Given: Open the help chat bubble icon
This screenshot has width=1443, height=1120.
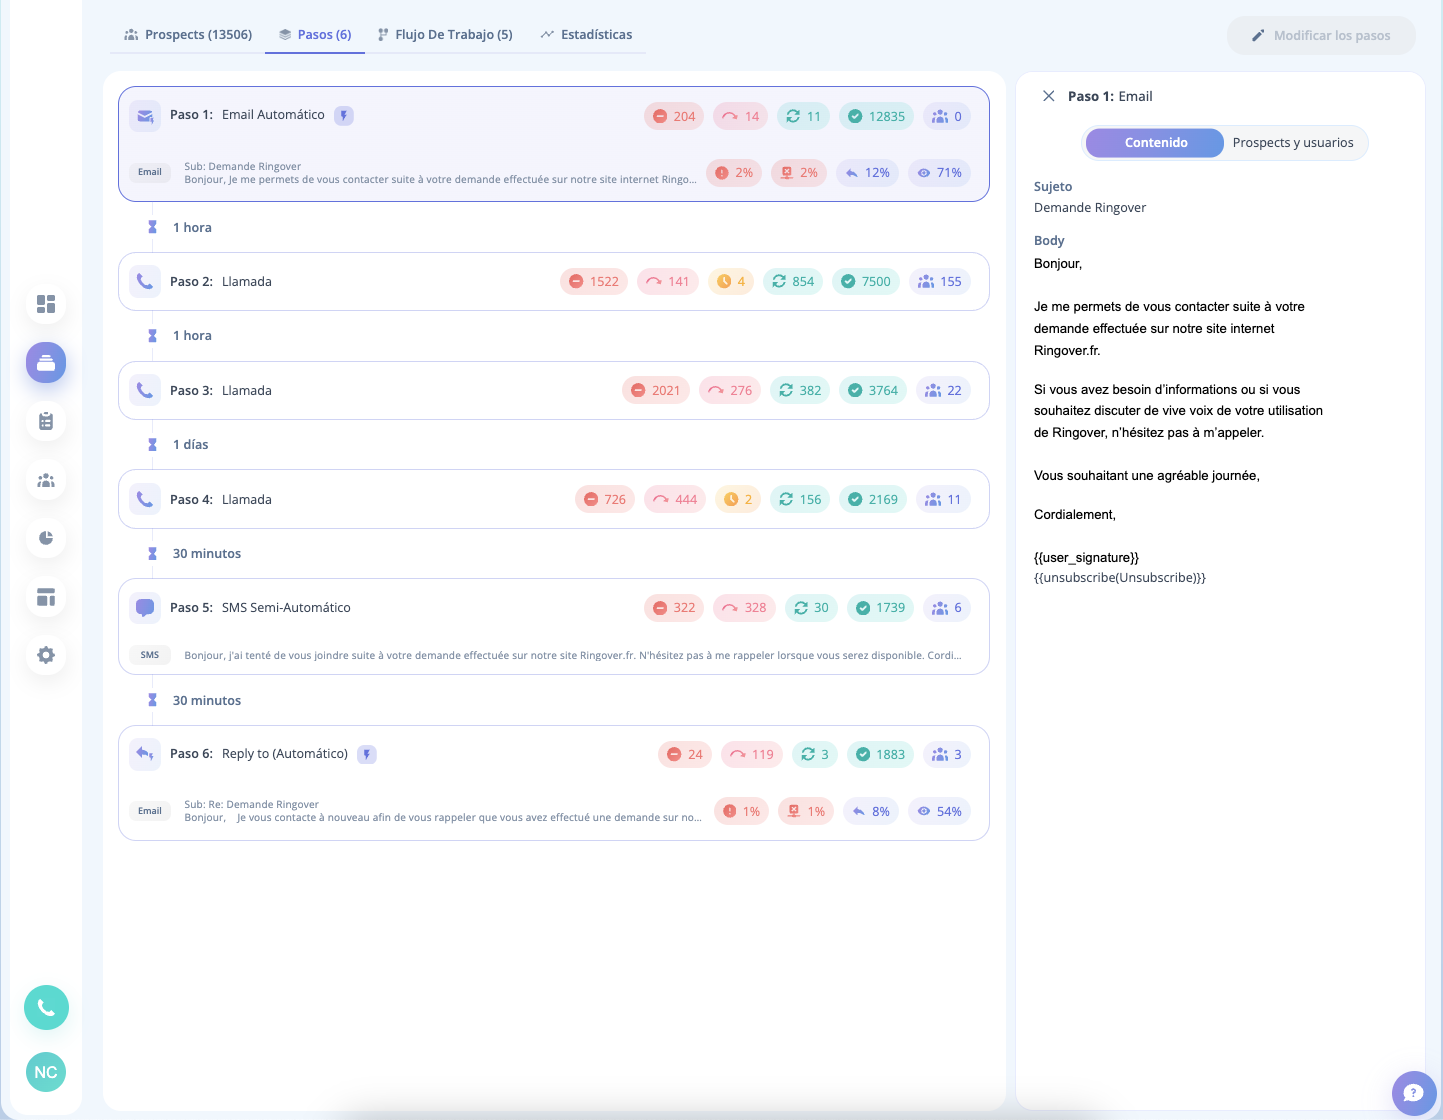Looking at the screenshot, I should coord(1413,1093).
